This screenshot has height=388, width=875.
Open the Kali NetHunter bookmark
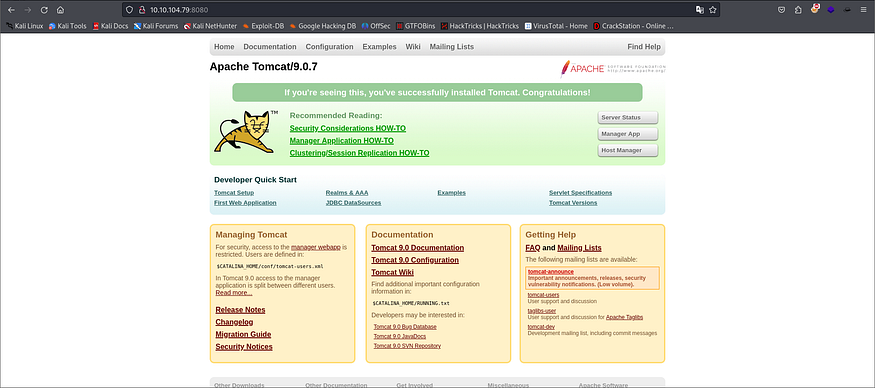[x=210, y=26]
